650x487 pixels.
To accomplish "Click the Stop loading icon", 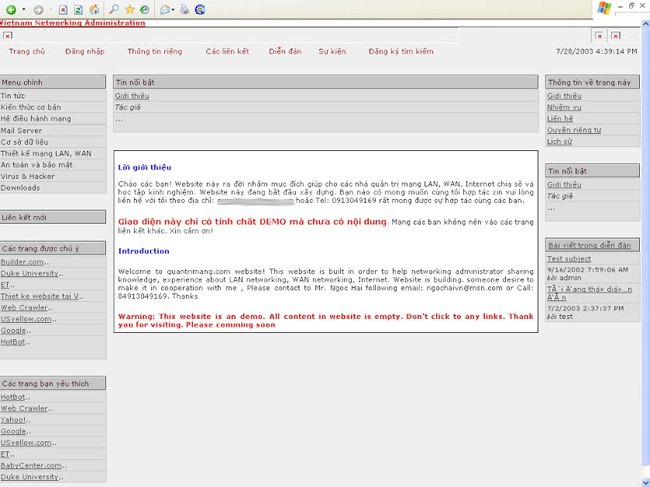I will 64,9.
